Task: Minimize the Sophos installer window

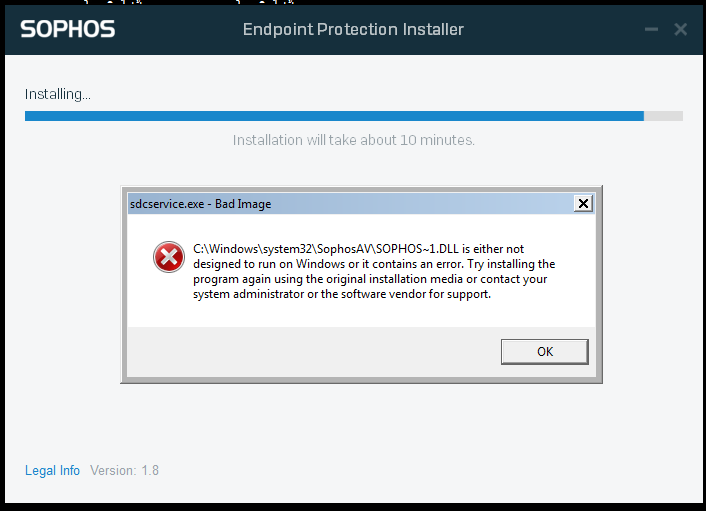Action: [651, 30]
